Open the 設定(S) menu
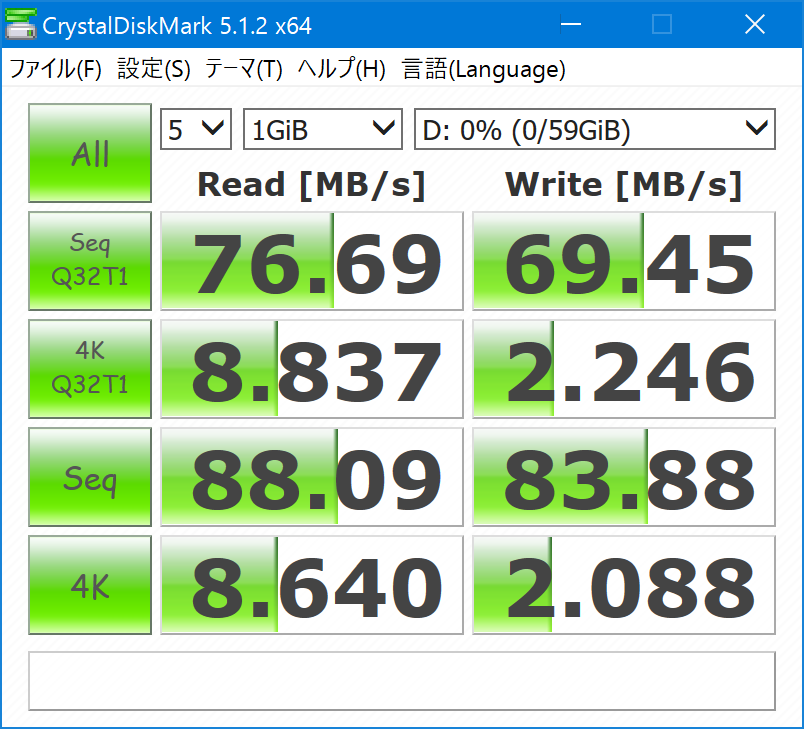The height and width of the screenshot is (729, 804). tap(154, 69)
